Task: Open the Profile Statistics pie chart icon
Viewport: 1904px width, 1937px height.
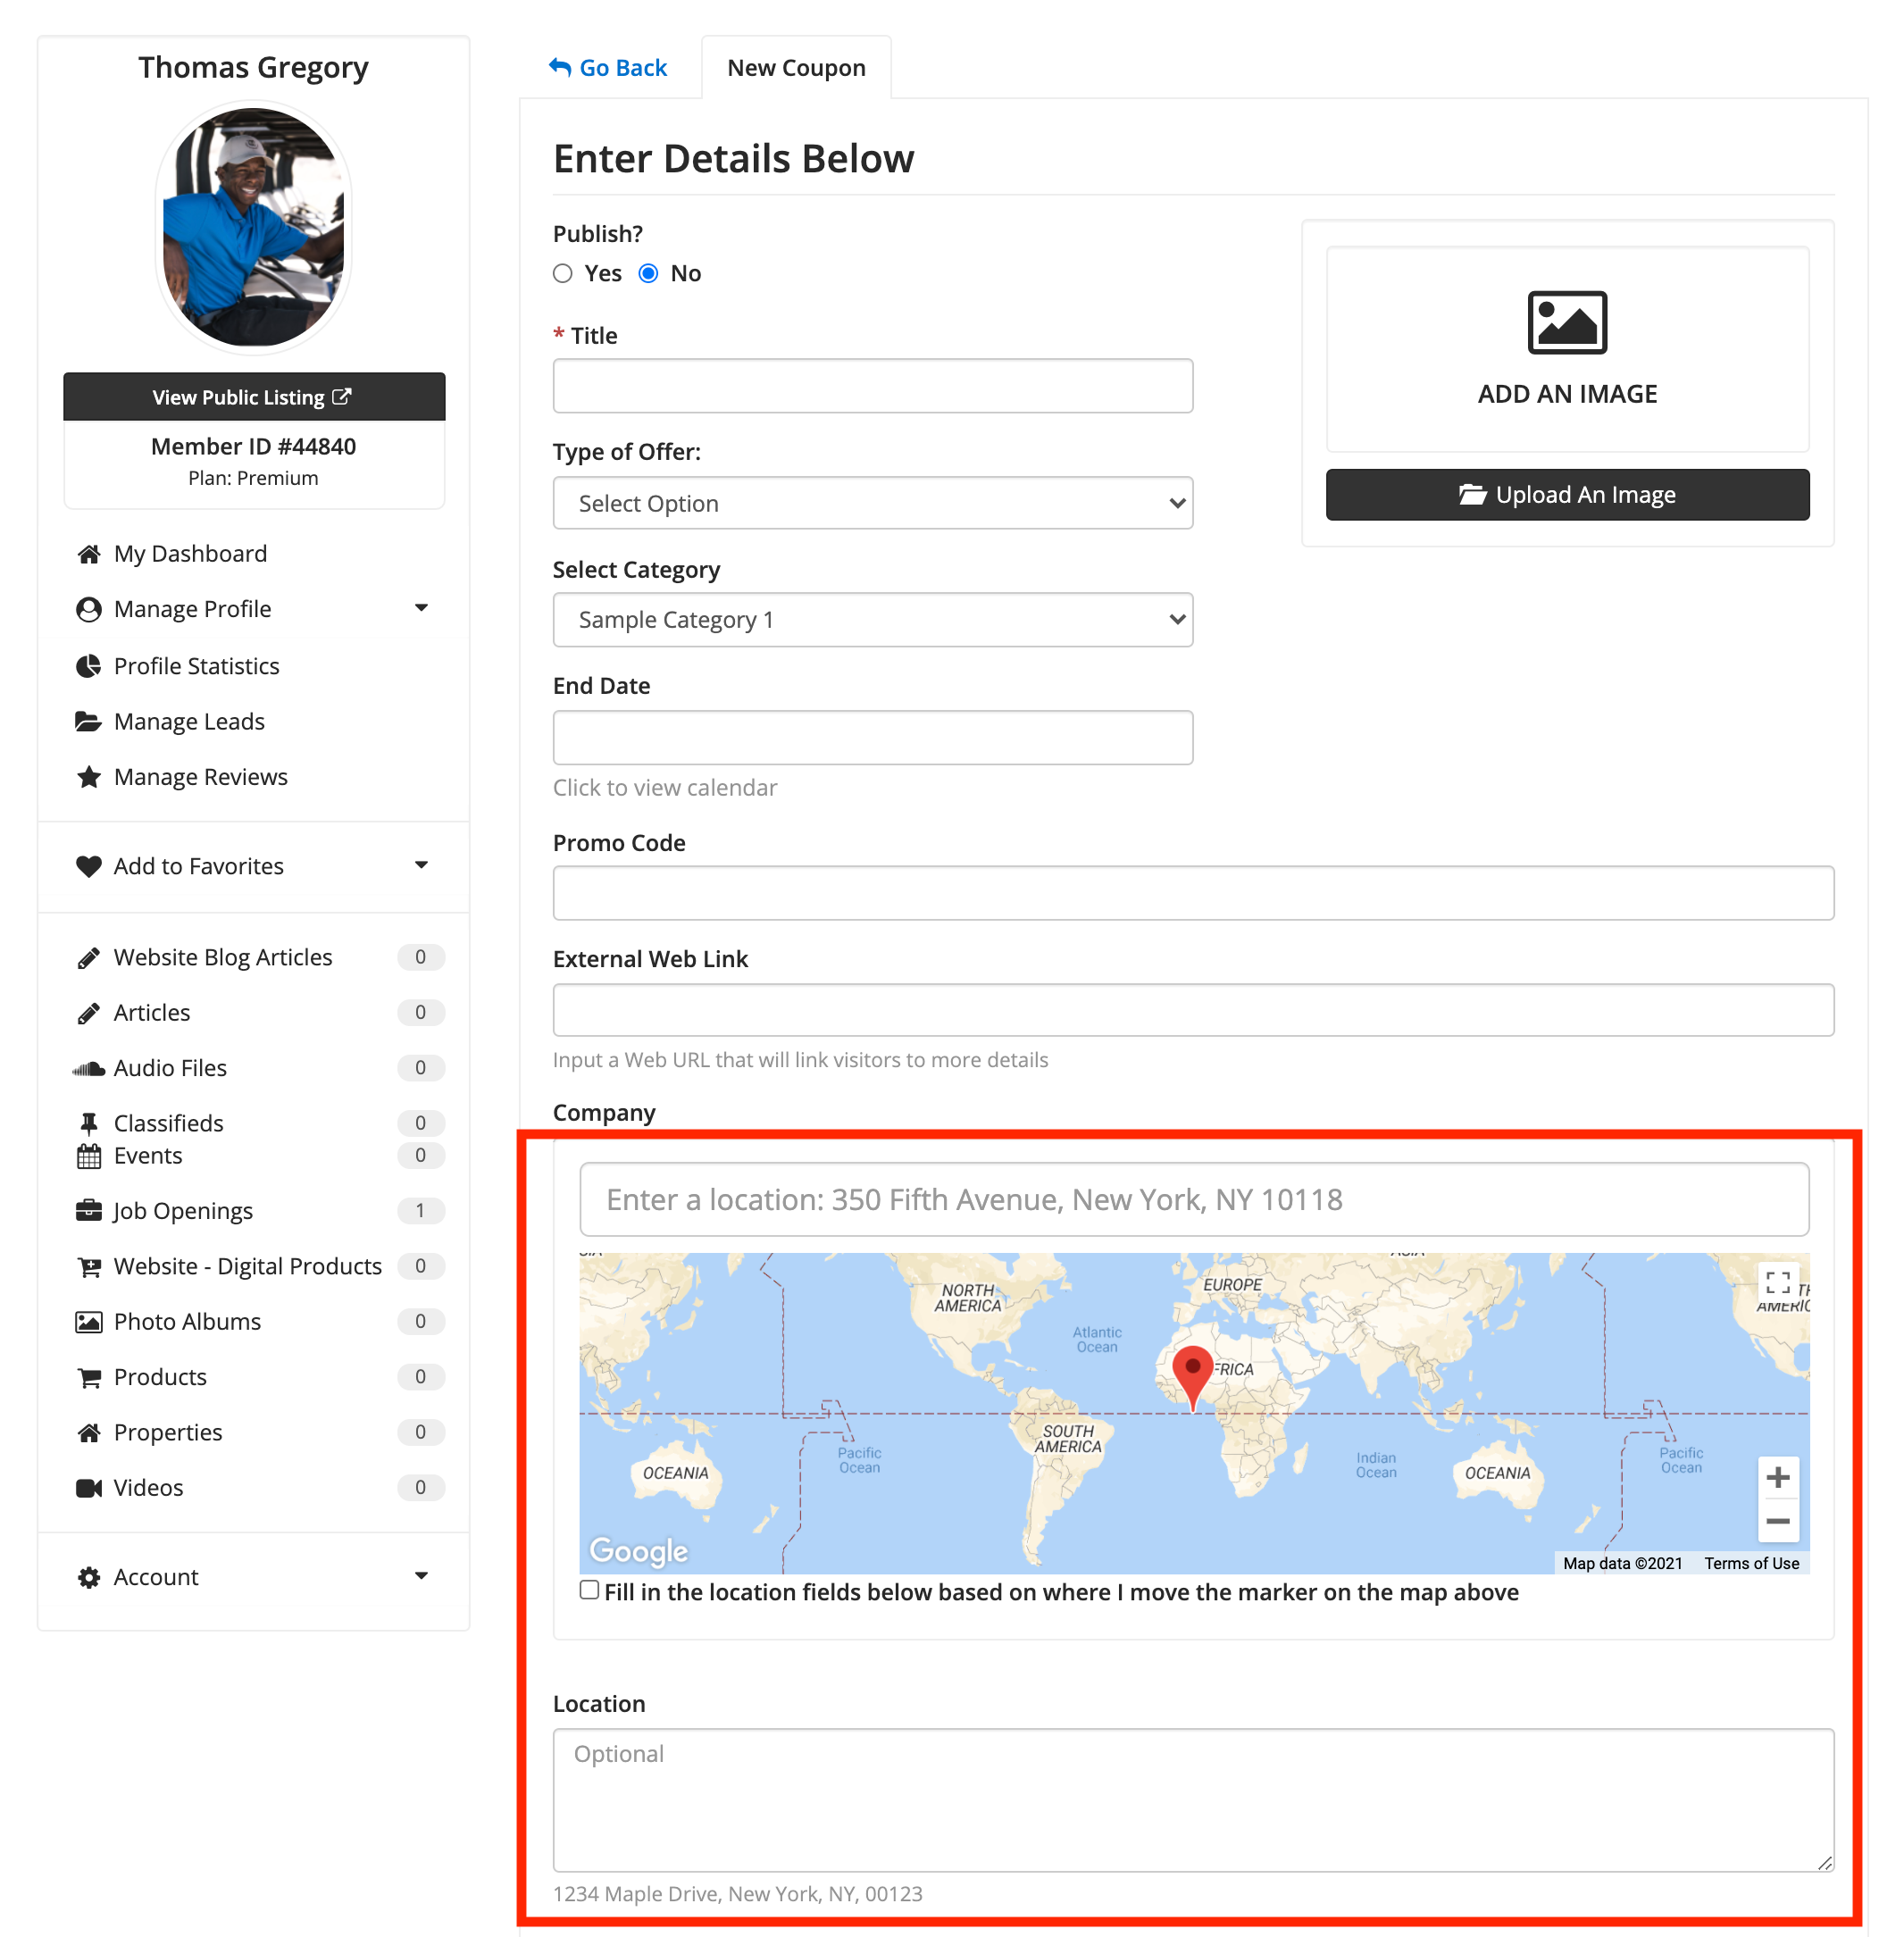Action: coord(89,666)
